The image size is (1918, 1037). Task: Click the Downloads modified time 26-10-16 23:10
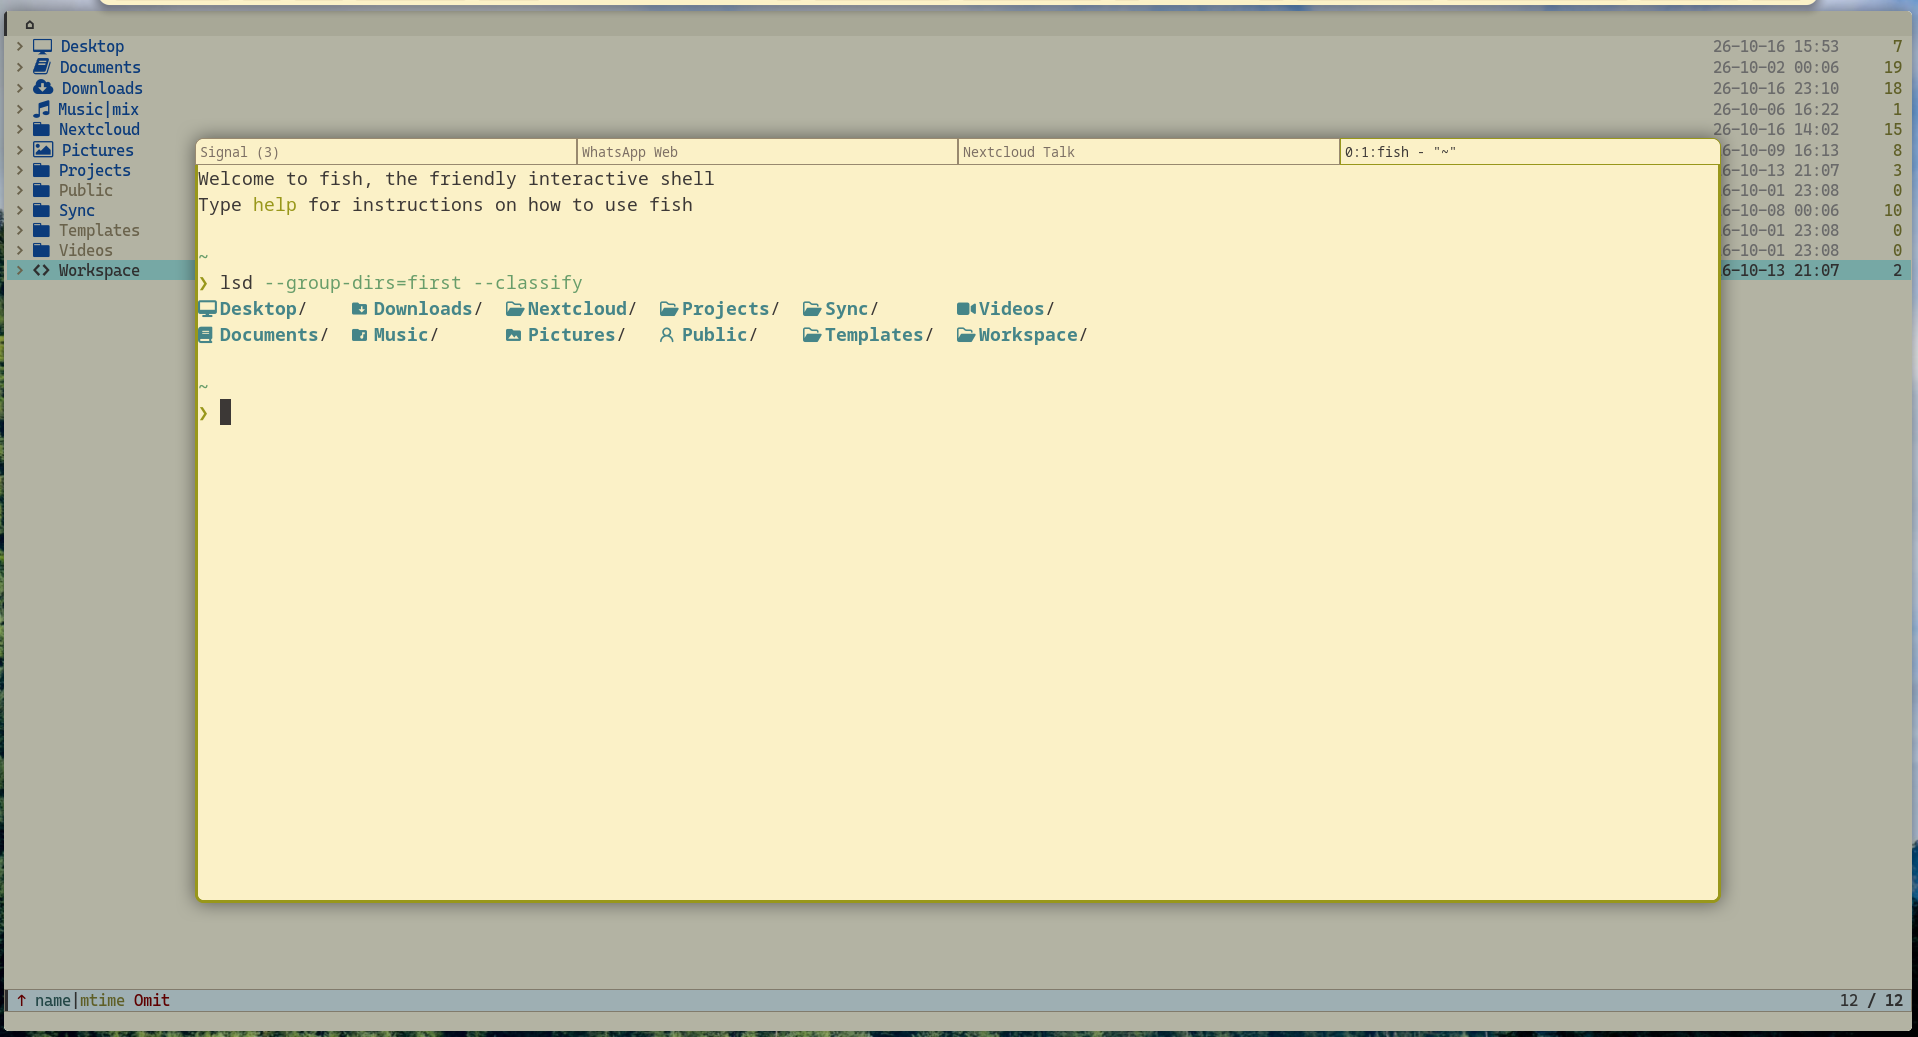click(1775, 88)
